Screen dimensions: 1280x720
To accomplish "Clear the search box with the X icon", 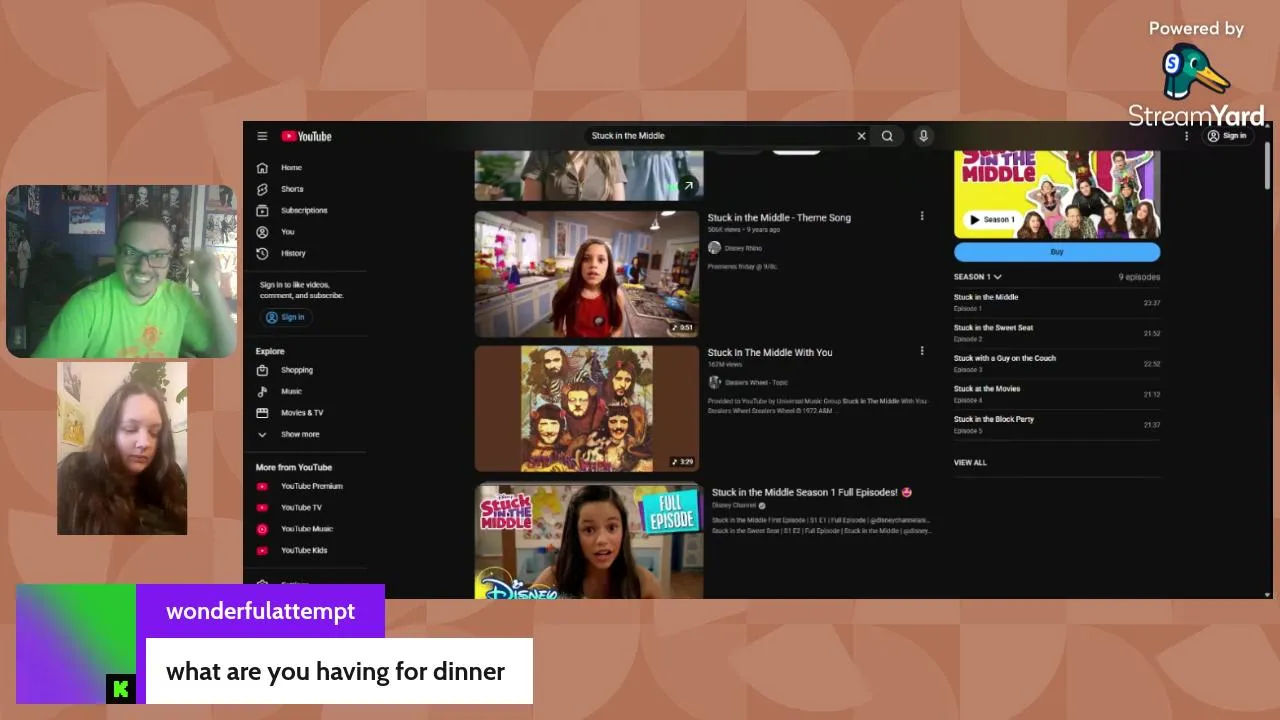I will [861, 136].
